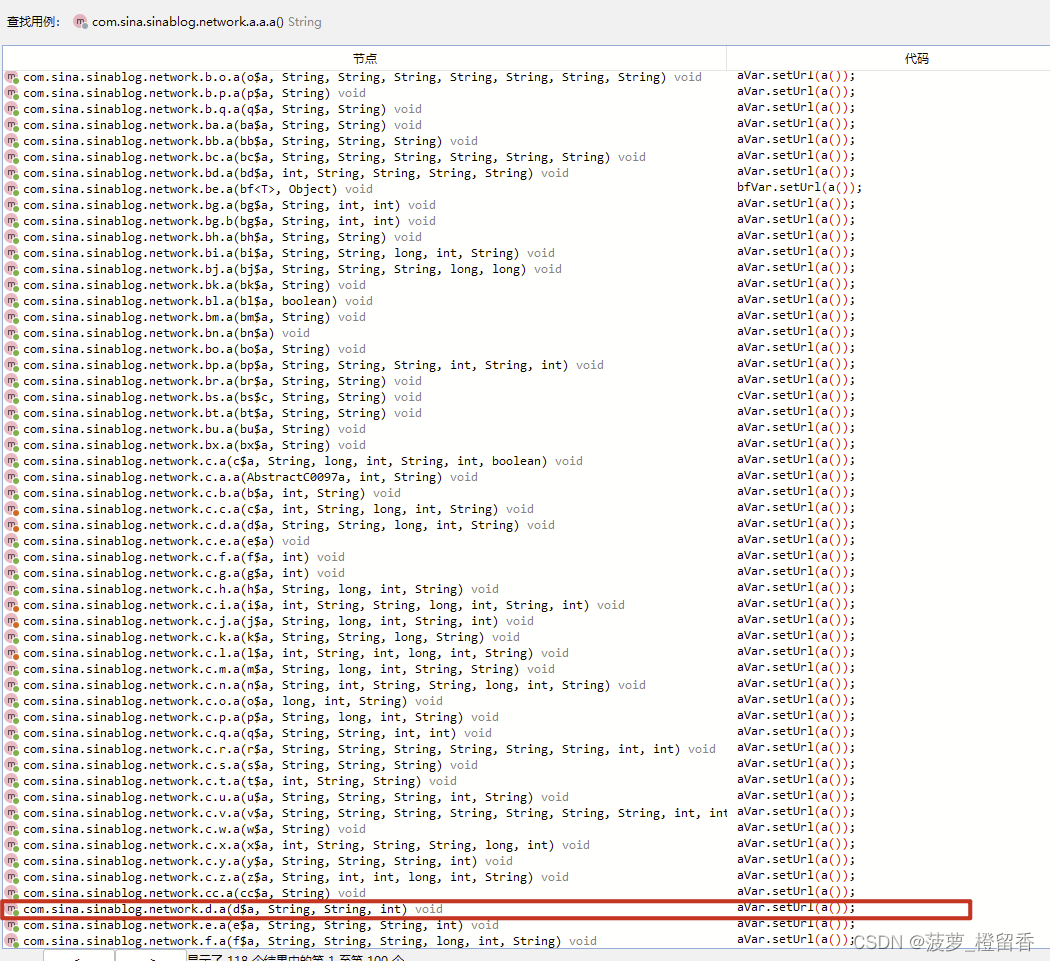The height and width of the screenshot is (961, 1050).
Task: Select the network.bt.a(bt$a, String, String) row
Action: click(526, 414)
